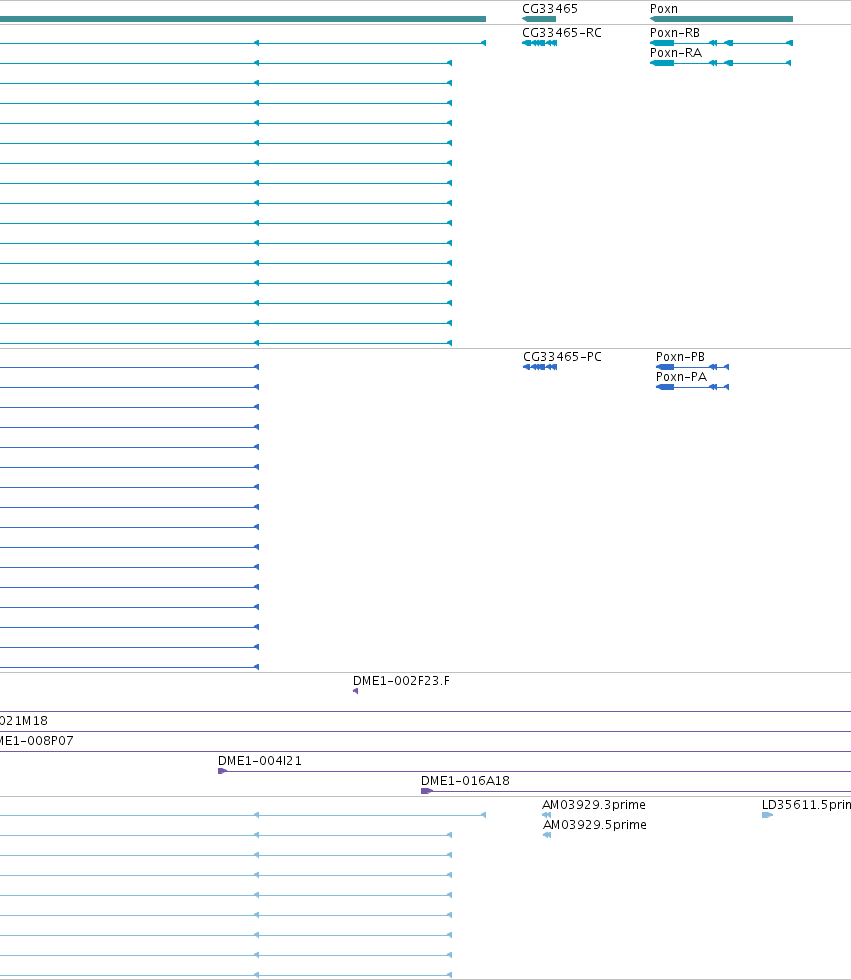Select the CG33465-RC transcript glyph
851x980 pixels.
(x=540, y=43)
